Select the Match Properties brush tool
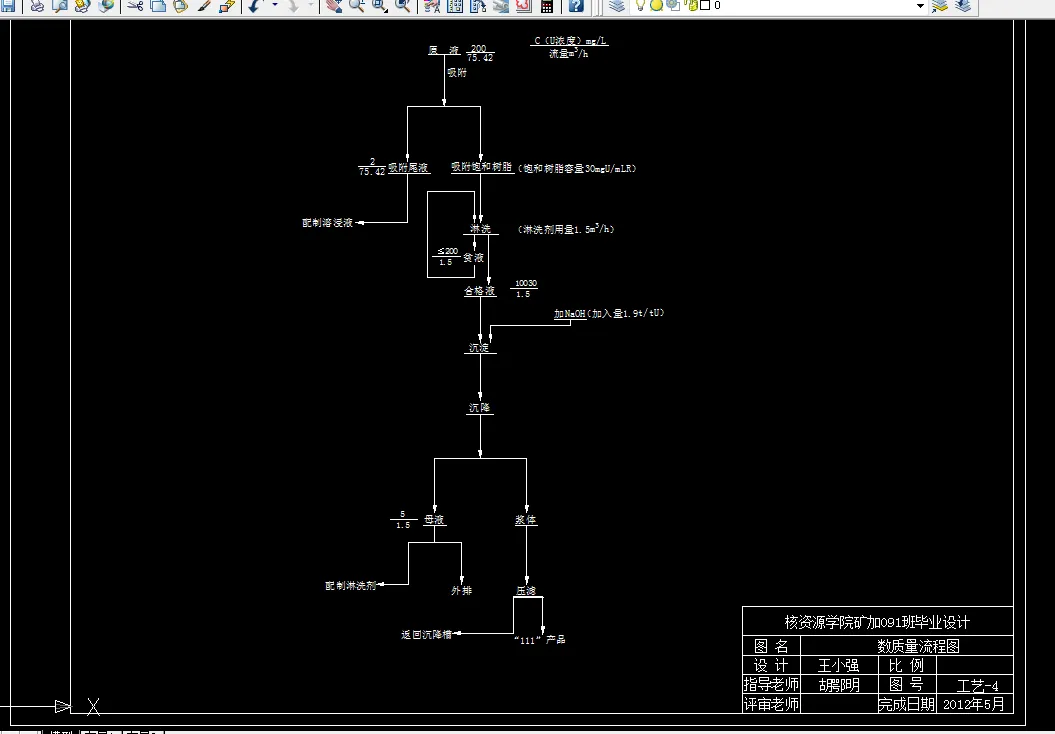This screenshot has width=1055, height=734. [x=204, y=5]
